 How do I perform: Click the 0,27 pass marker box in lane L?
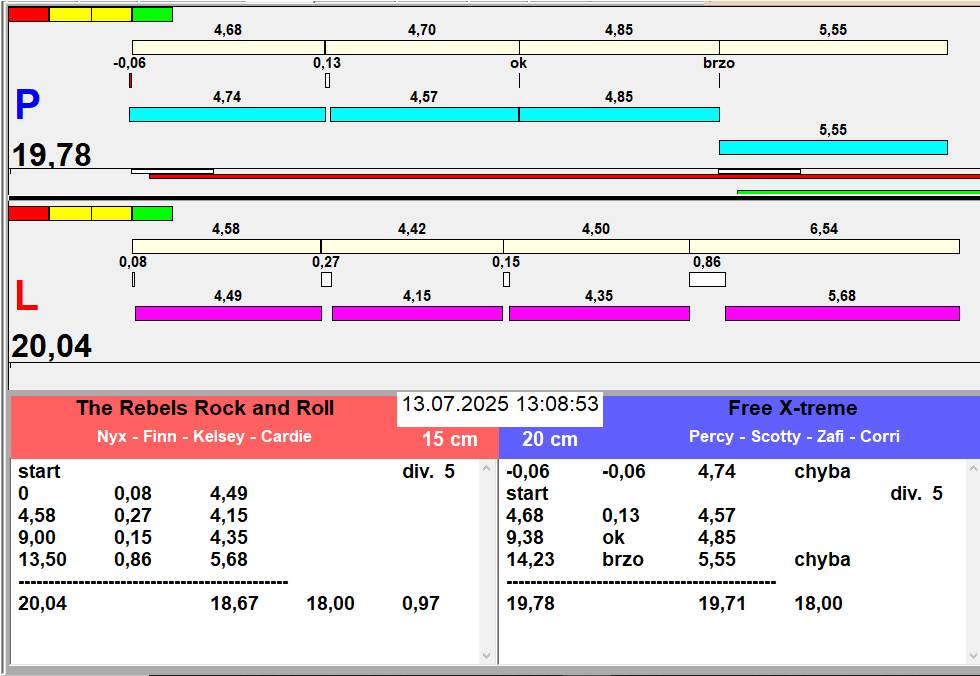326,279
